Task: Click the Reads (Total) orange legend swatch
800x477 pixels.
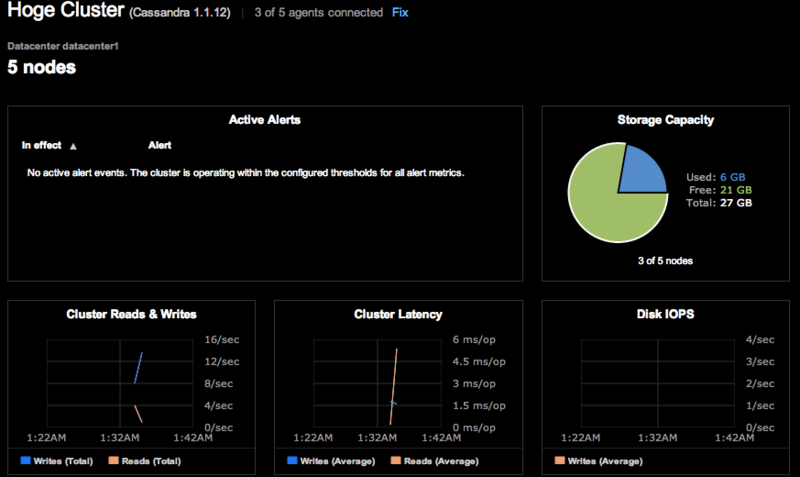Action: 113,460
